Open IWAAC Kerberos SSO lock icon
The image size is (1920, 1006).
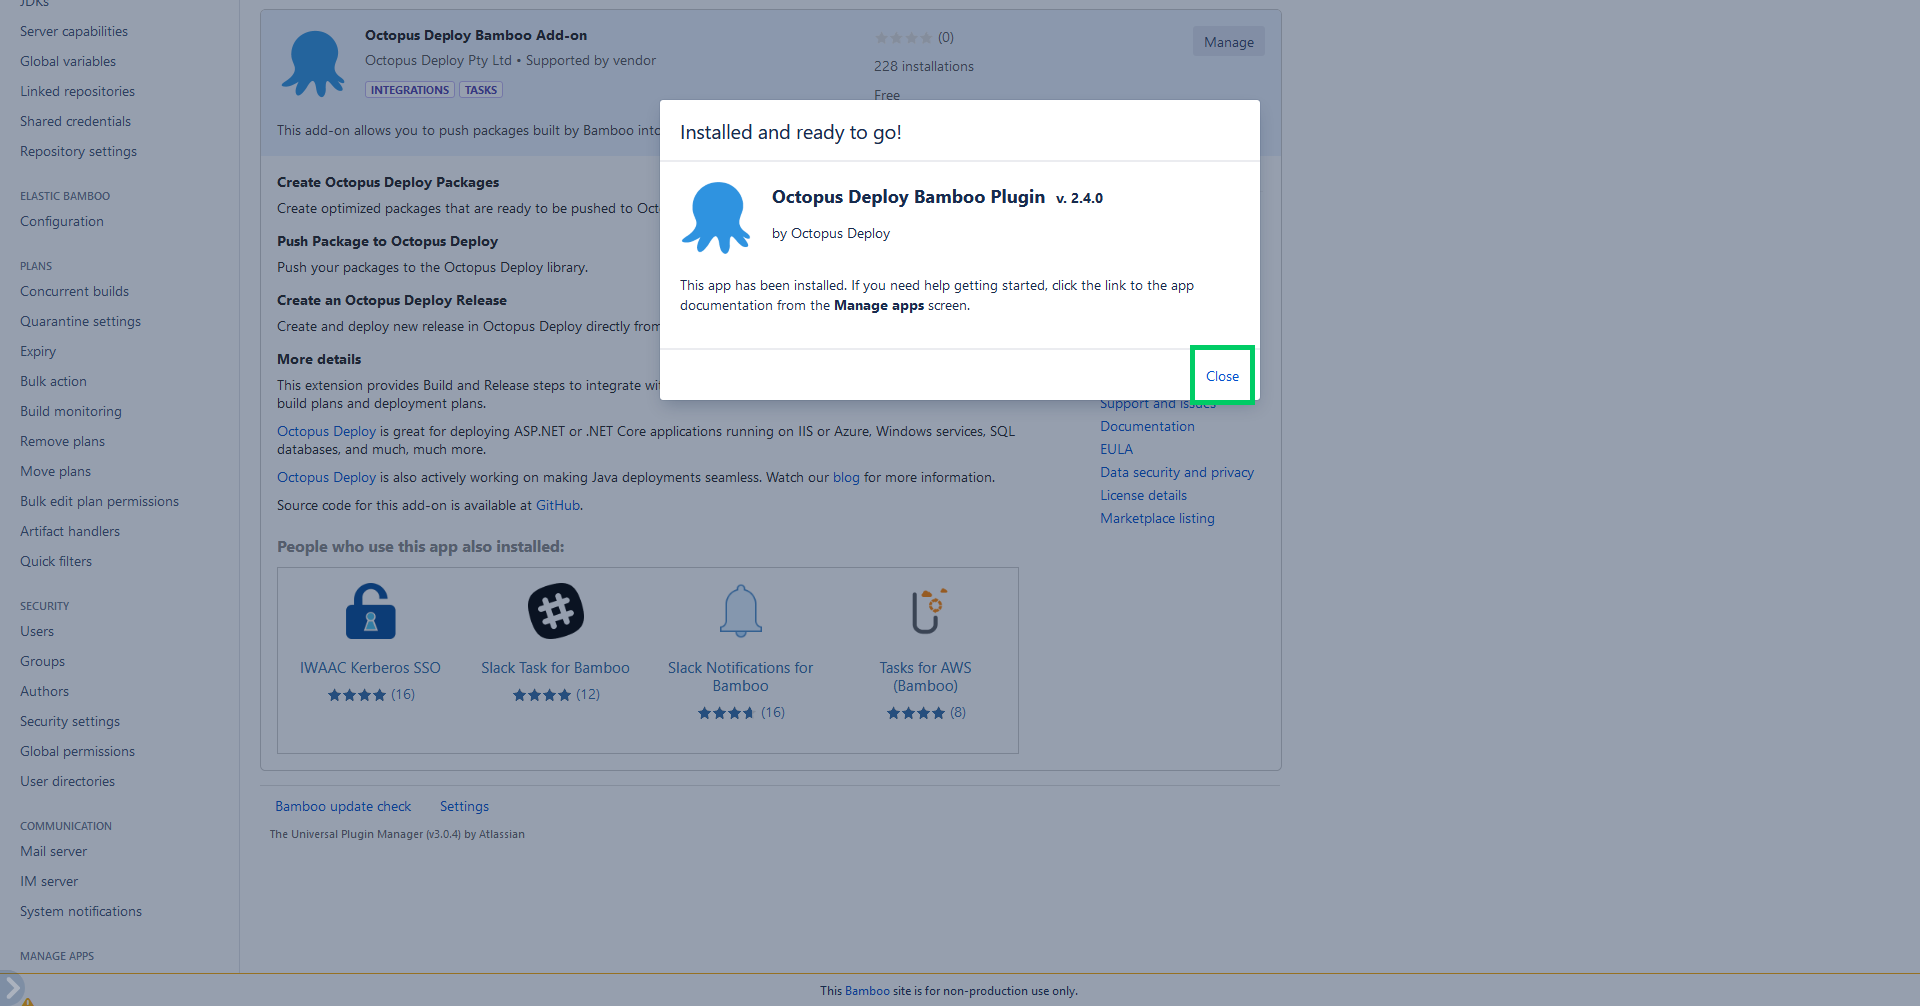pyautogui.click(x=370, y=611)
